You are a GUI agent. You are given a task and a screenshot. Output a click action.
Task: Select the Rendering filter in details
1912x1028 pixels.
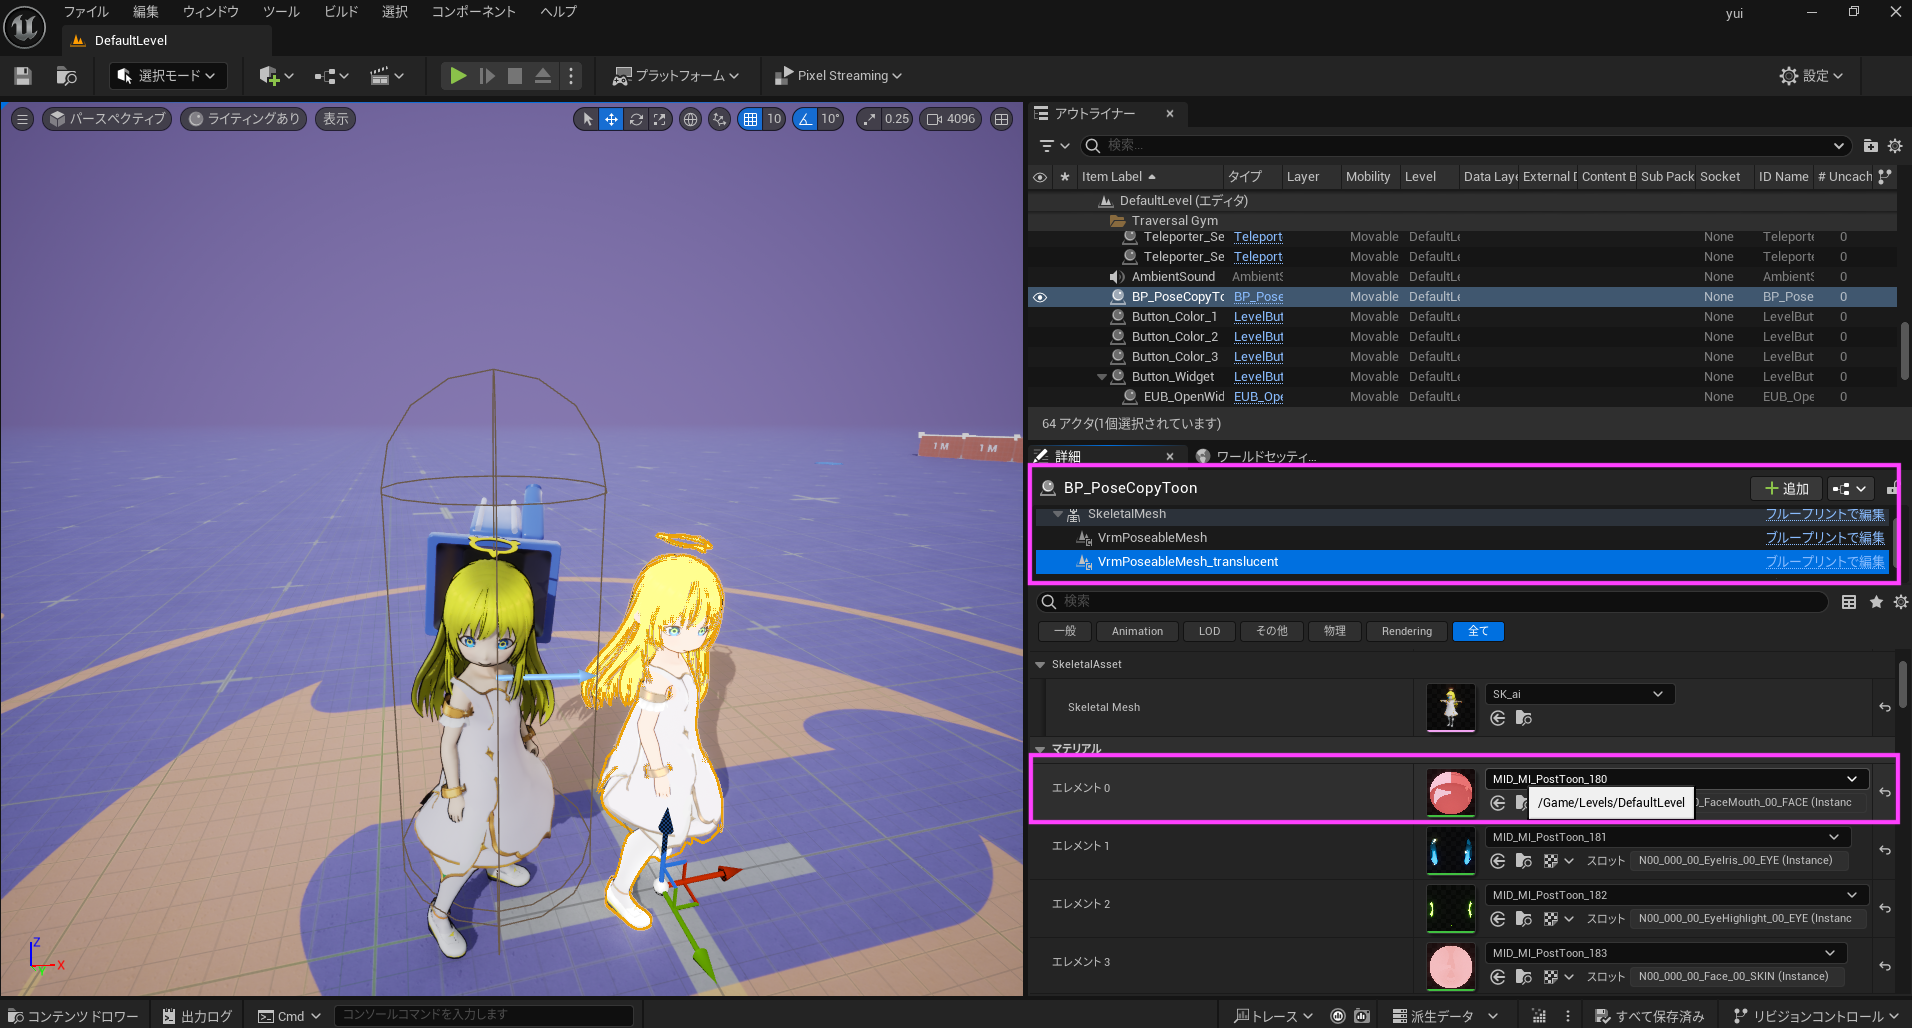pos(1407,632)
